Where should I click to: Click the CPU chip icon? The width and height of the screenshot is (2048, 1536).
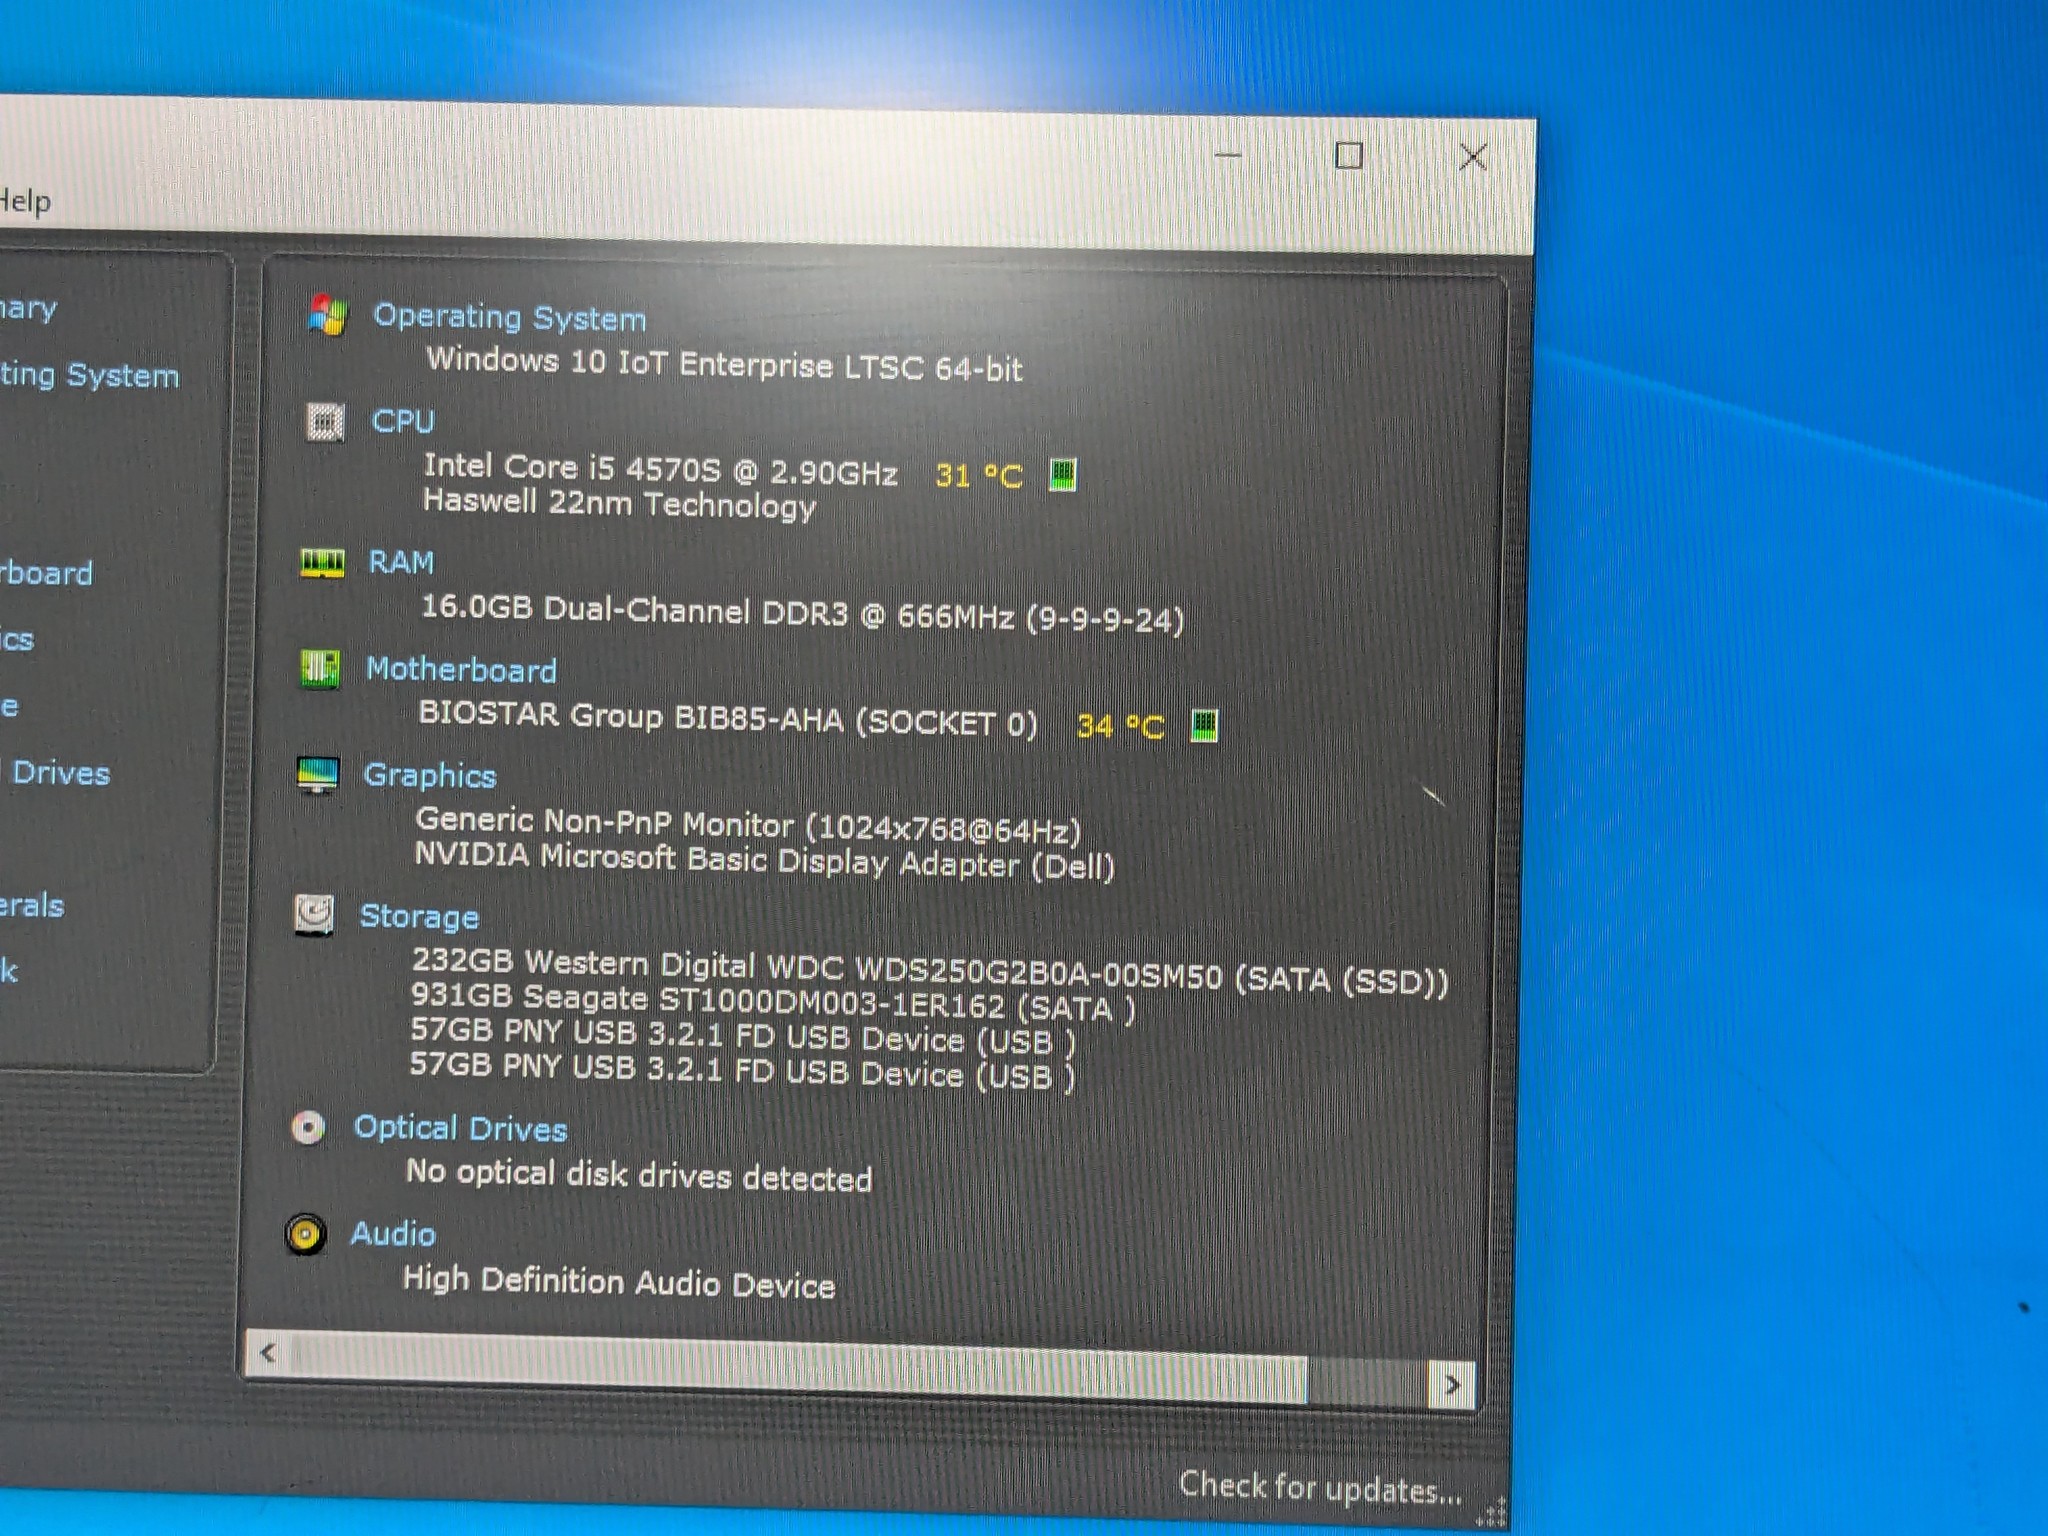324,422
